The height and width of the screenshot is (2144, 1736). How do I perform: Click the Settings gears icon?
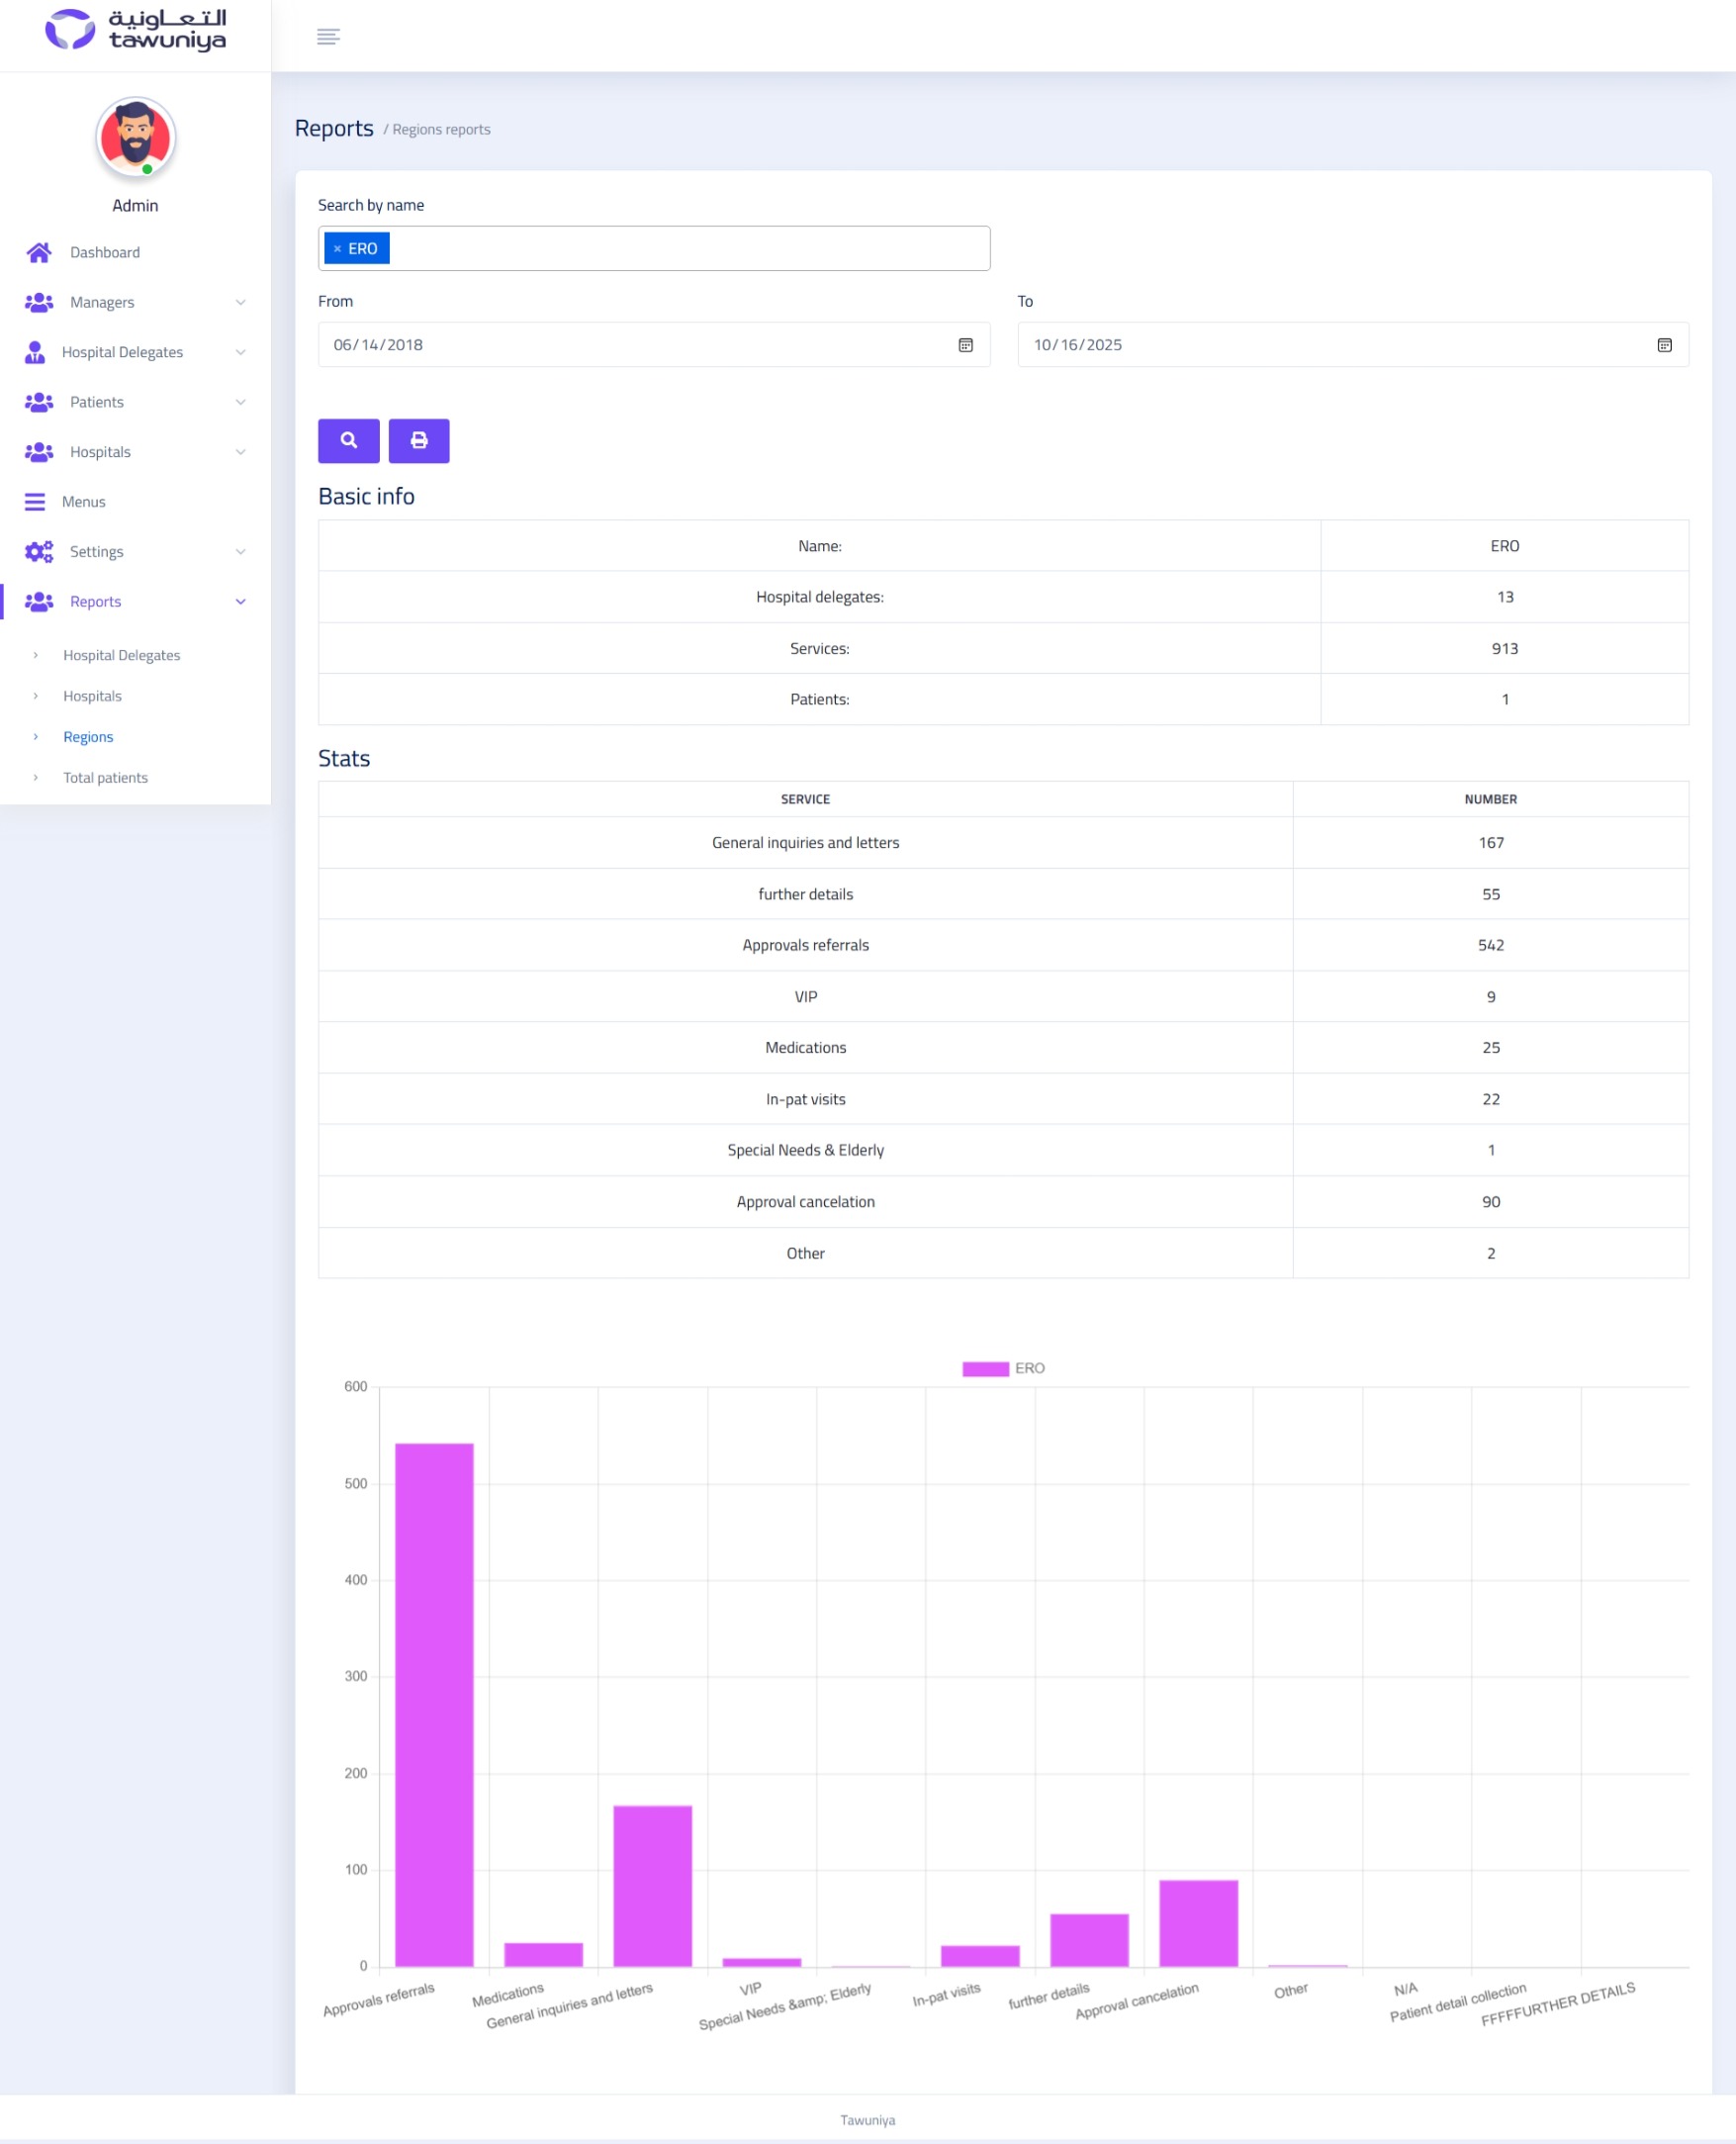pos(39,552)
